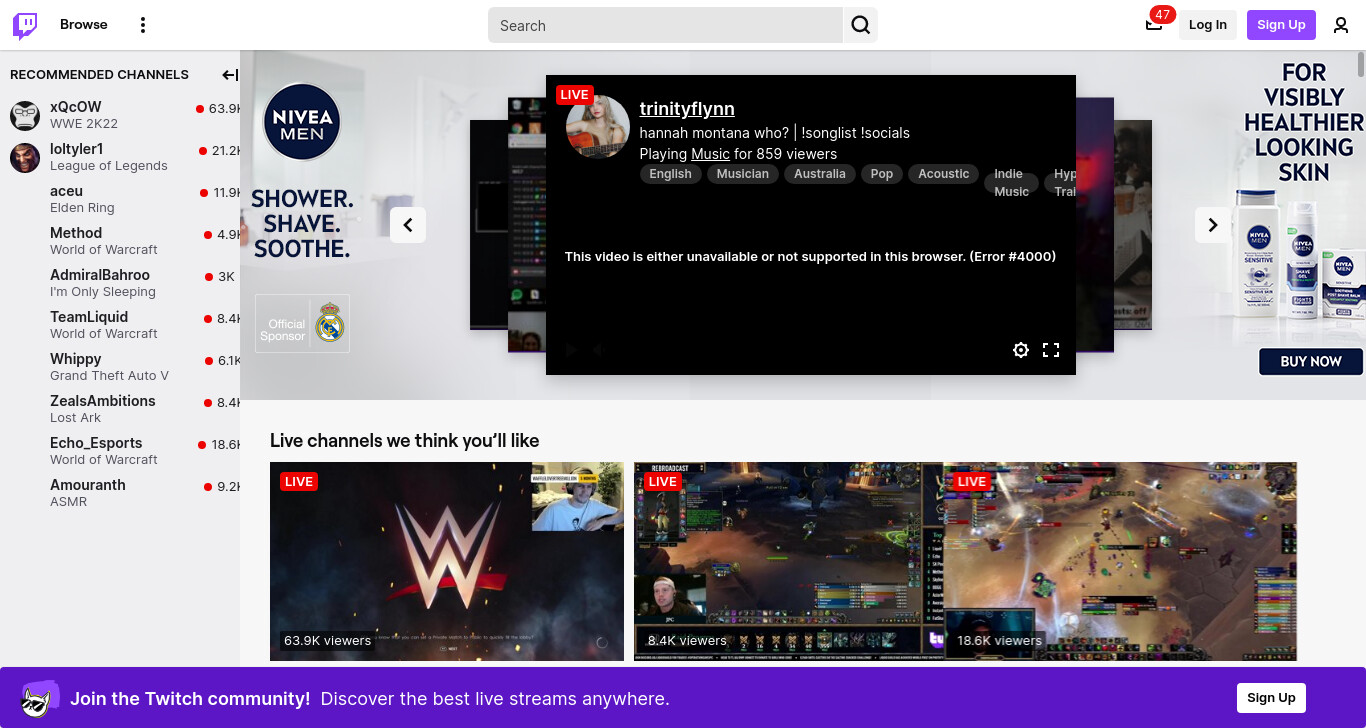Click the World of Warcraft label under Method
The width and height of the screenshot is (1366, 728).
point(104,250)
